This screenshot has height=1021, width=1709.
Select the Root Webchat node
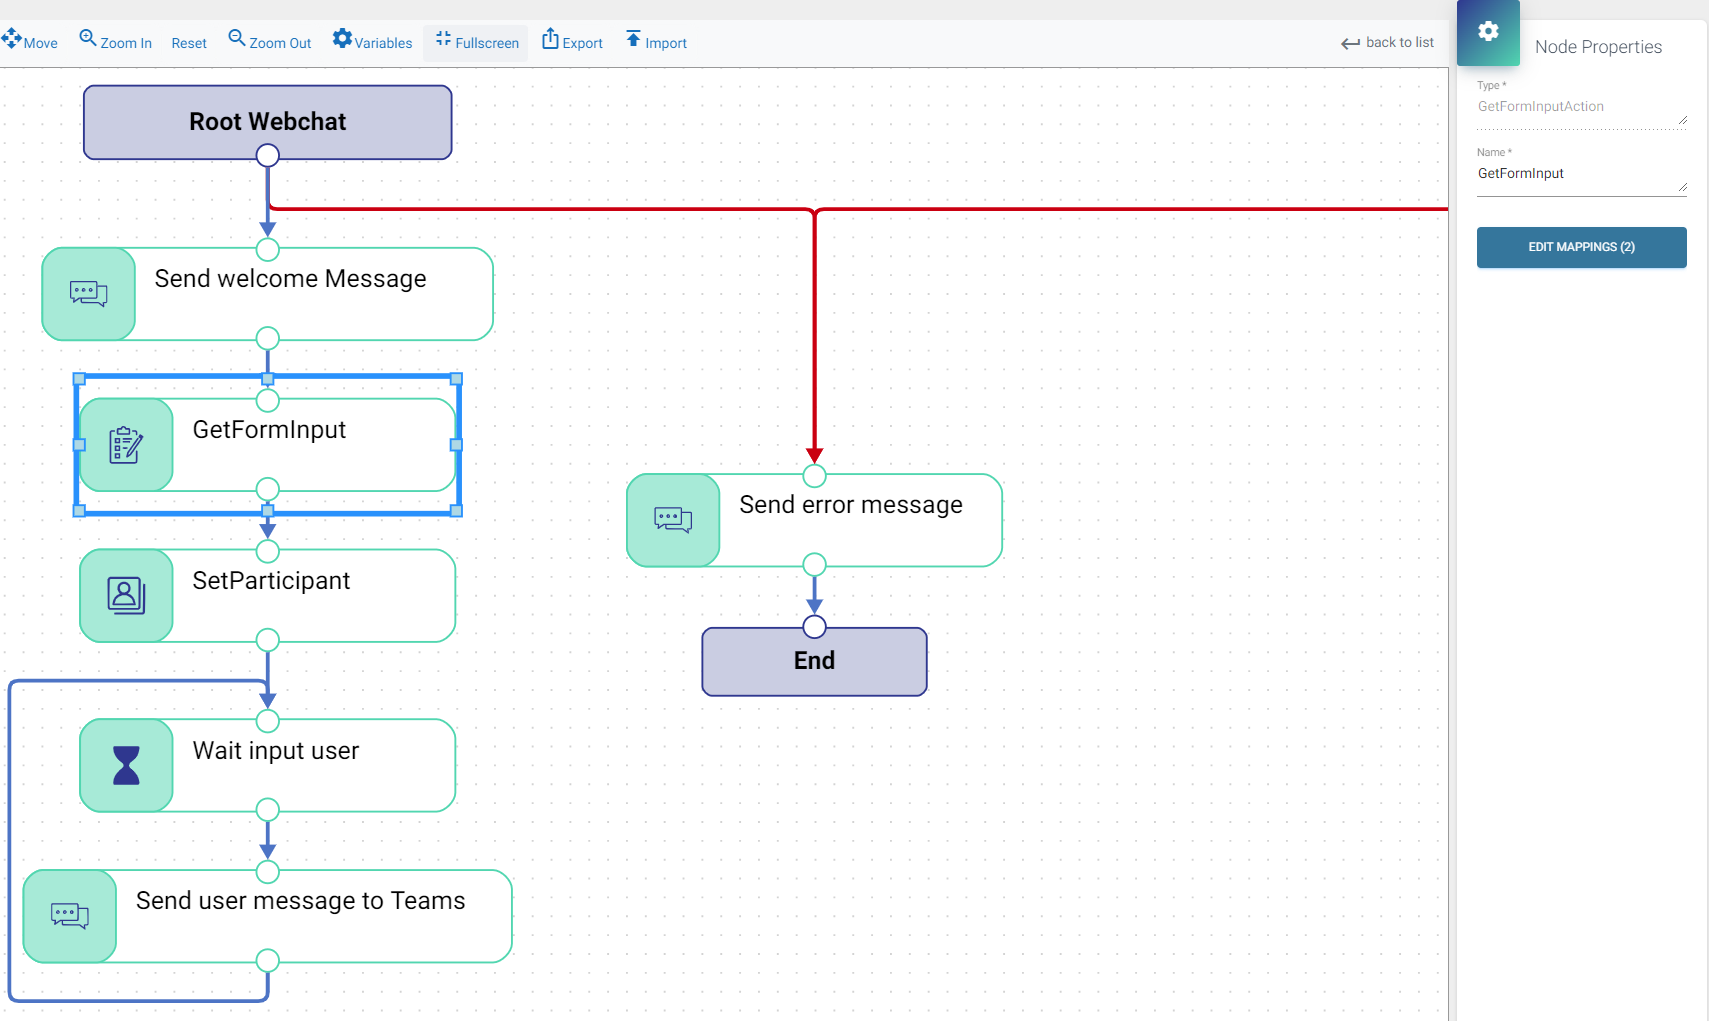point(268,121)
